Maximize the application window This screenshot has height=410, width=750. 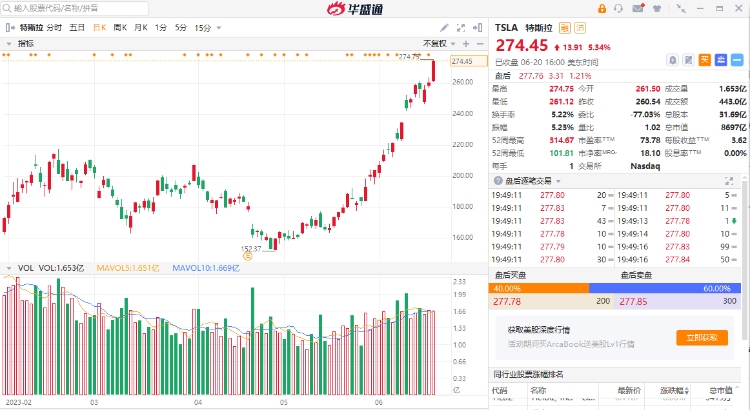(719, 8)
